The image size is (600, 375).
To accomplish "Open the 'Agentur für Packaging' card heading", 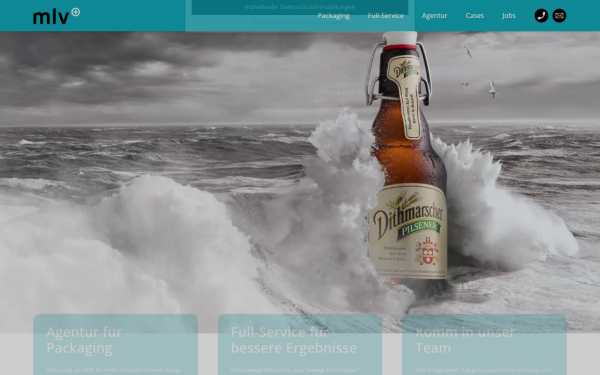I will [x=84, y=340].
